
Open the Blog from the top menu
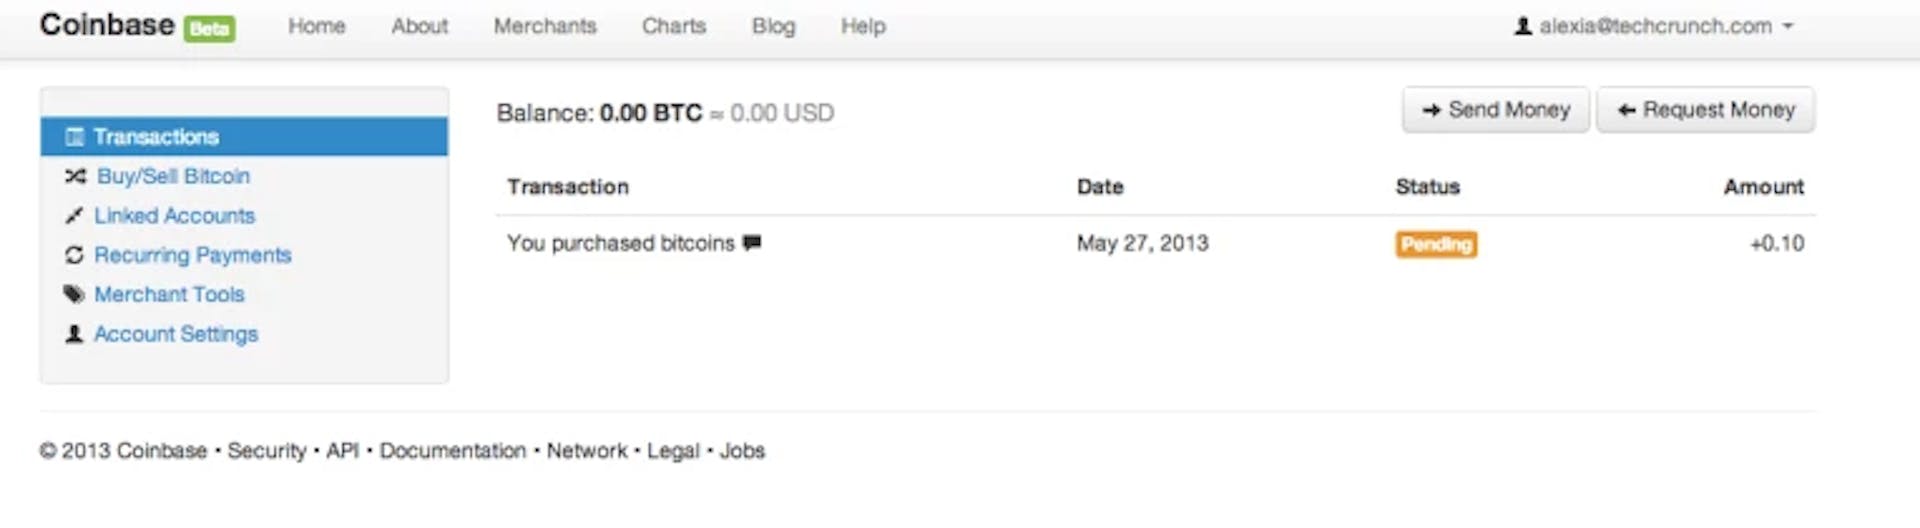774,26
